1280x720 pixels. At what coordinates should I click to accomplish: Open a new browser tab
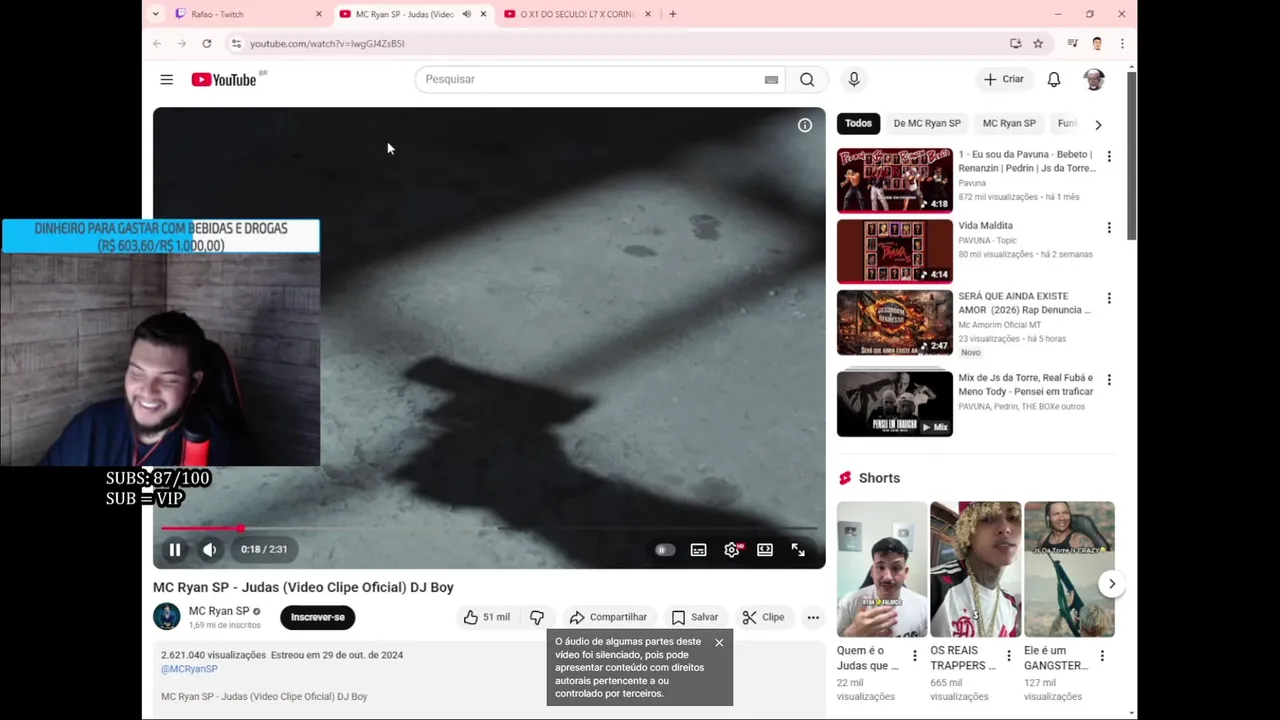[673, 14]
